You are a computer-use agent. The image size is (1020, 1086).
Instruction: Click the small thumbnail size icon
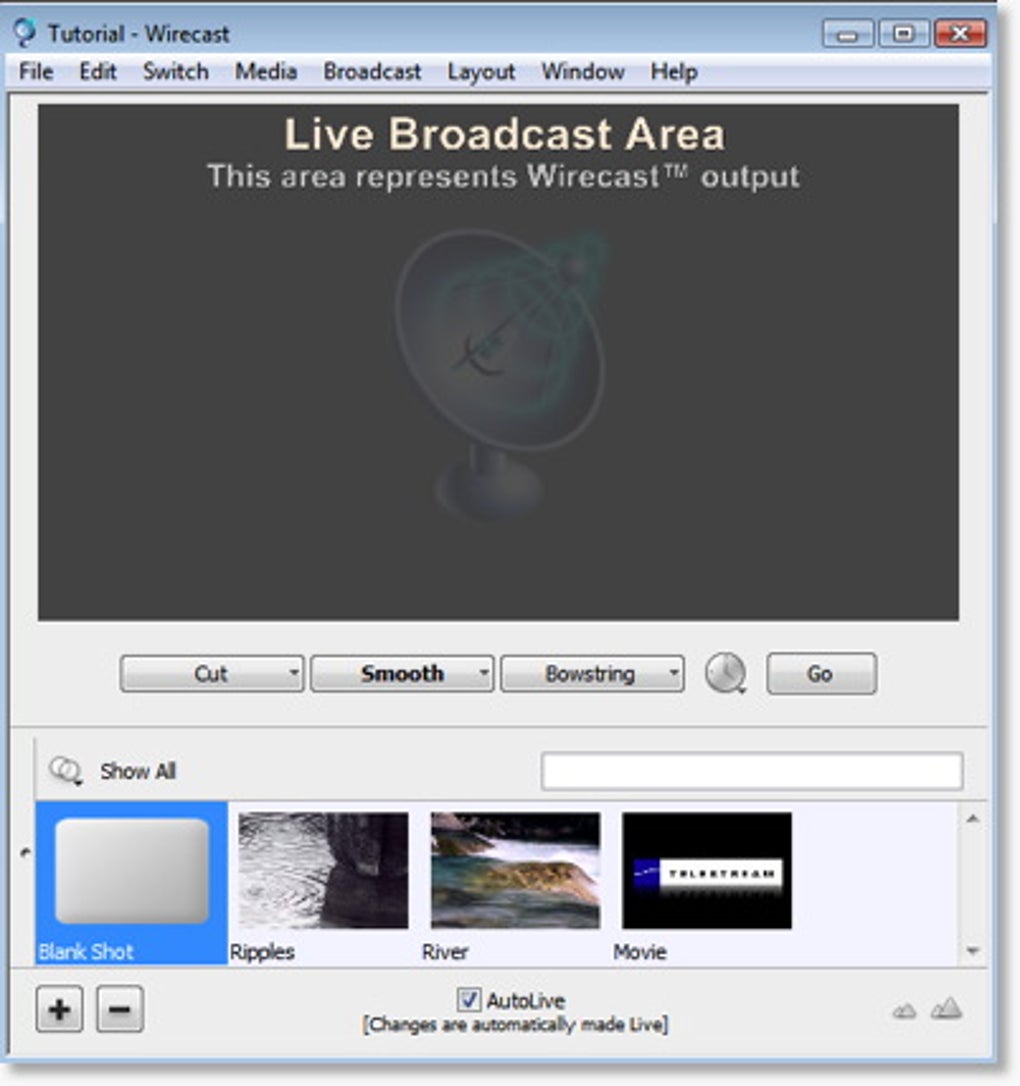(x=904, y=1011)
